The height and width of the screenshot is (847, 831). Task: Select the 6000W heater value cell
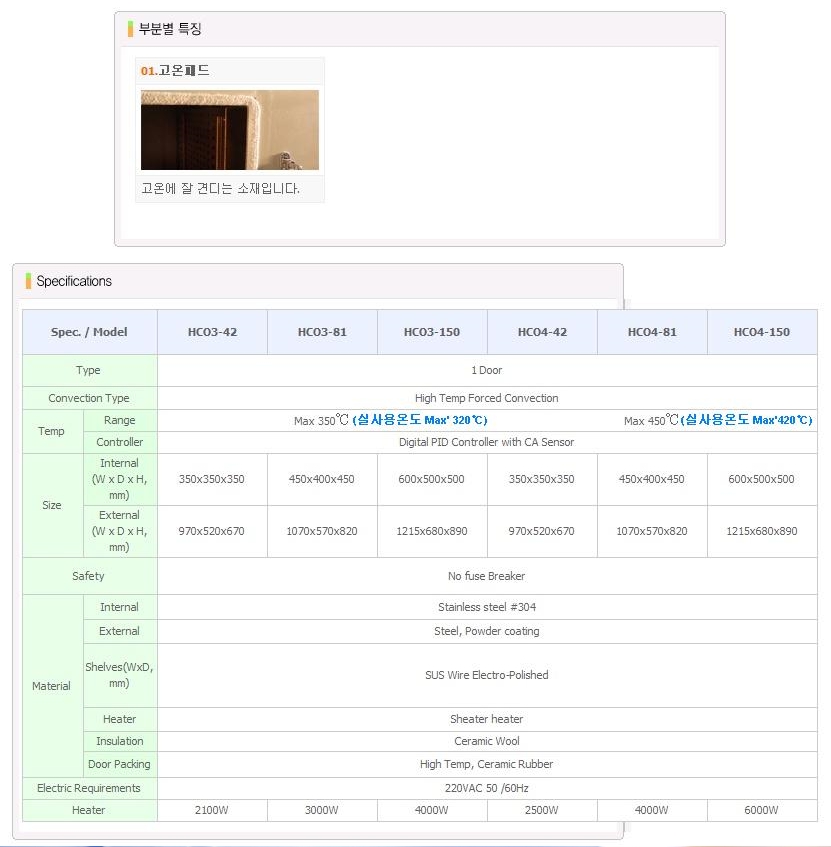(x=761, y=810)
